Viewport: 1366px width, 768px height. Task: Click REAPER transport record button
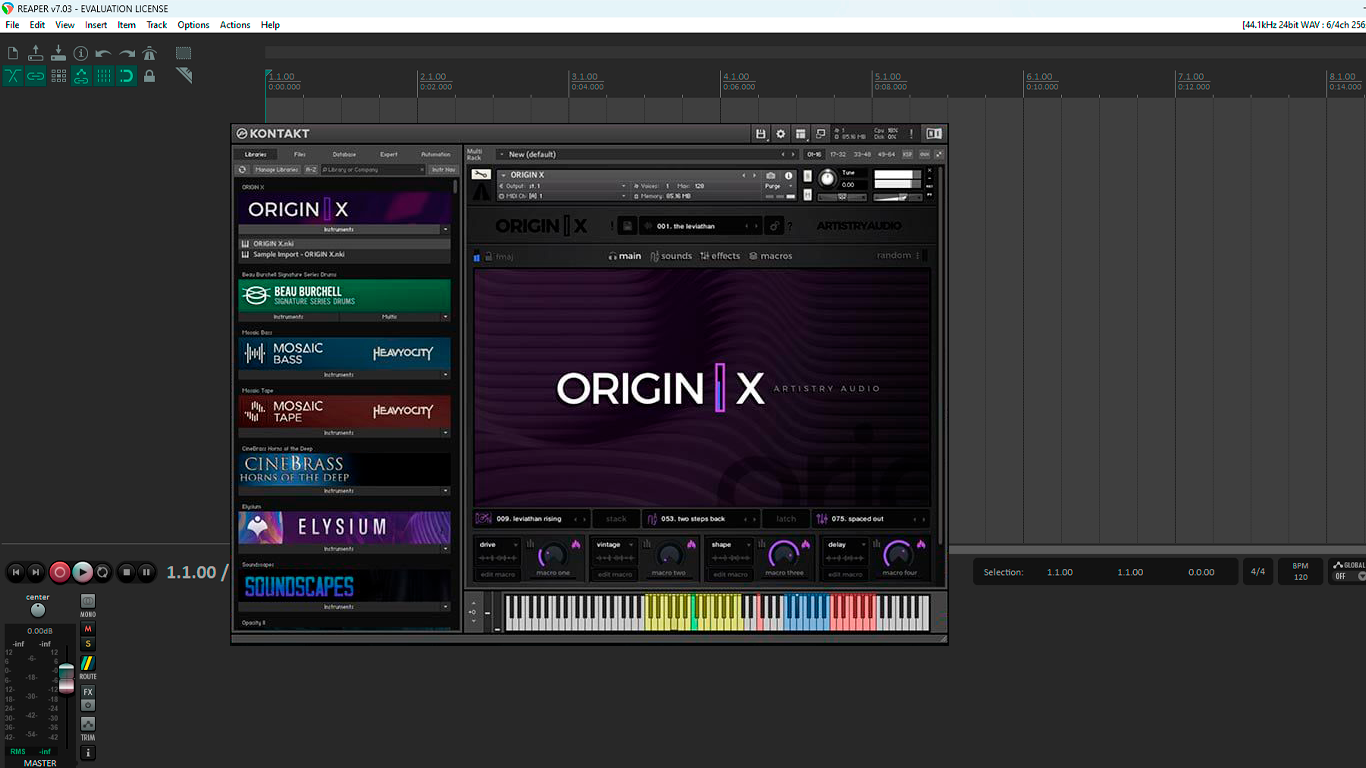[x=60, y=572]
